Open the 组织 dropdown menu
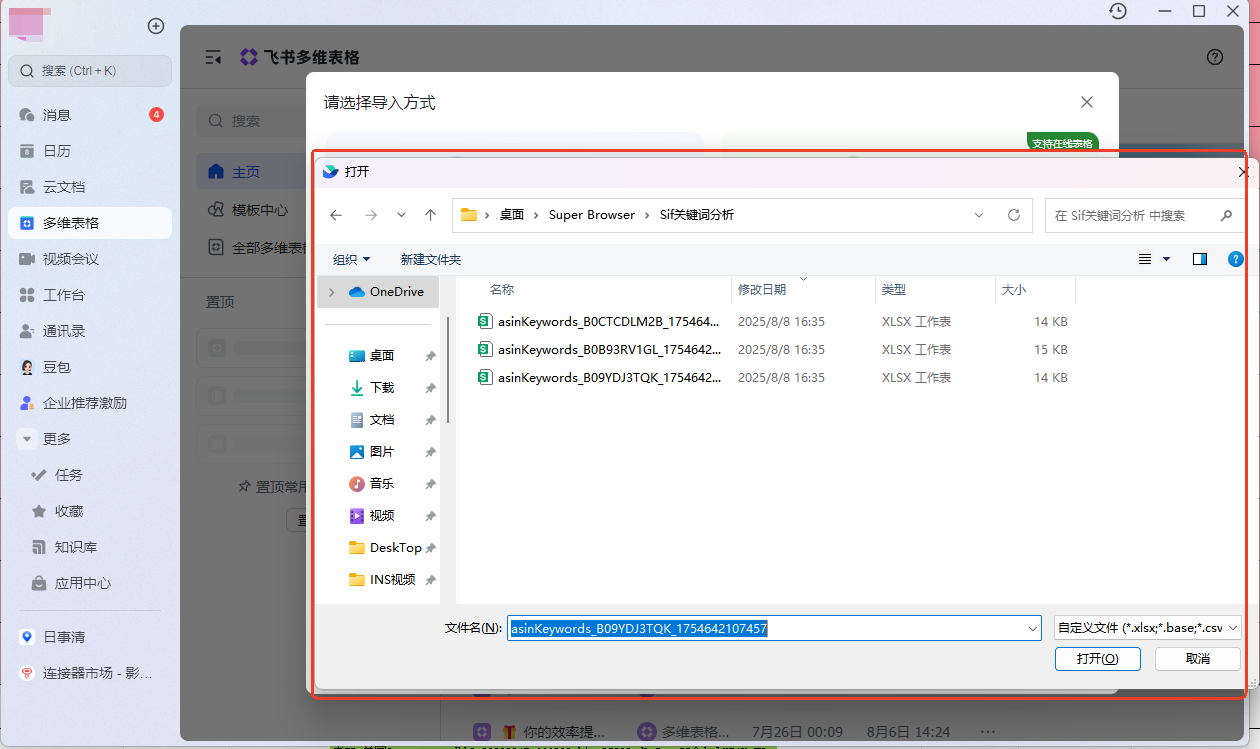1260x749 pixels. tap(351, 259)
